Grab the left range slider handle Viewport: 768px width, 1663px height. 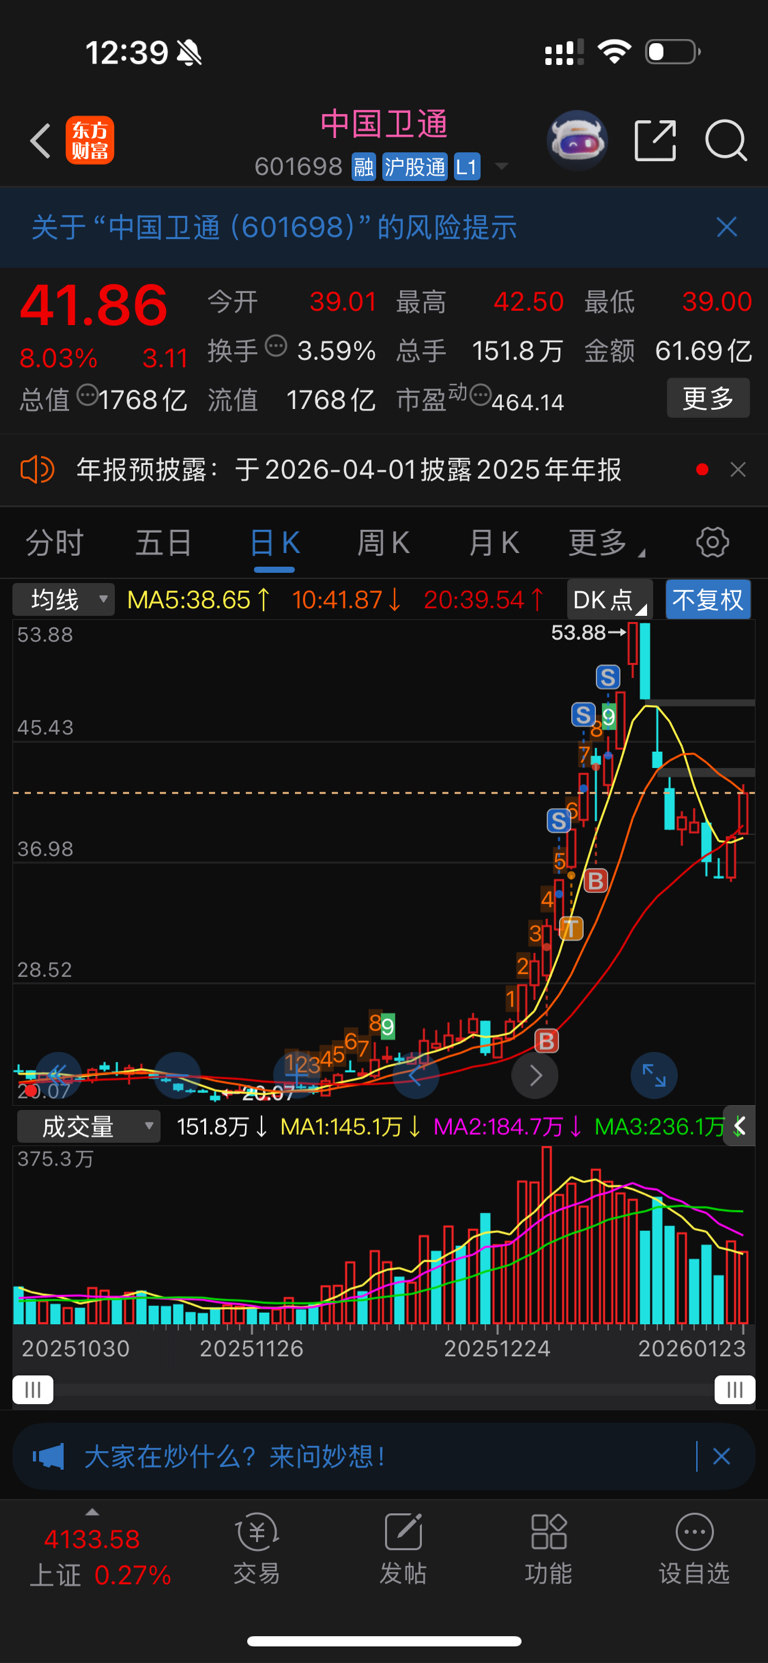coord(33,1389)
